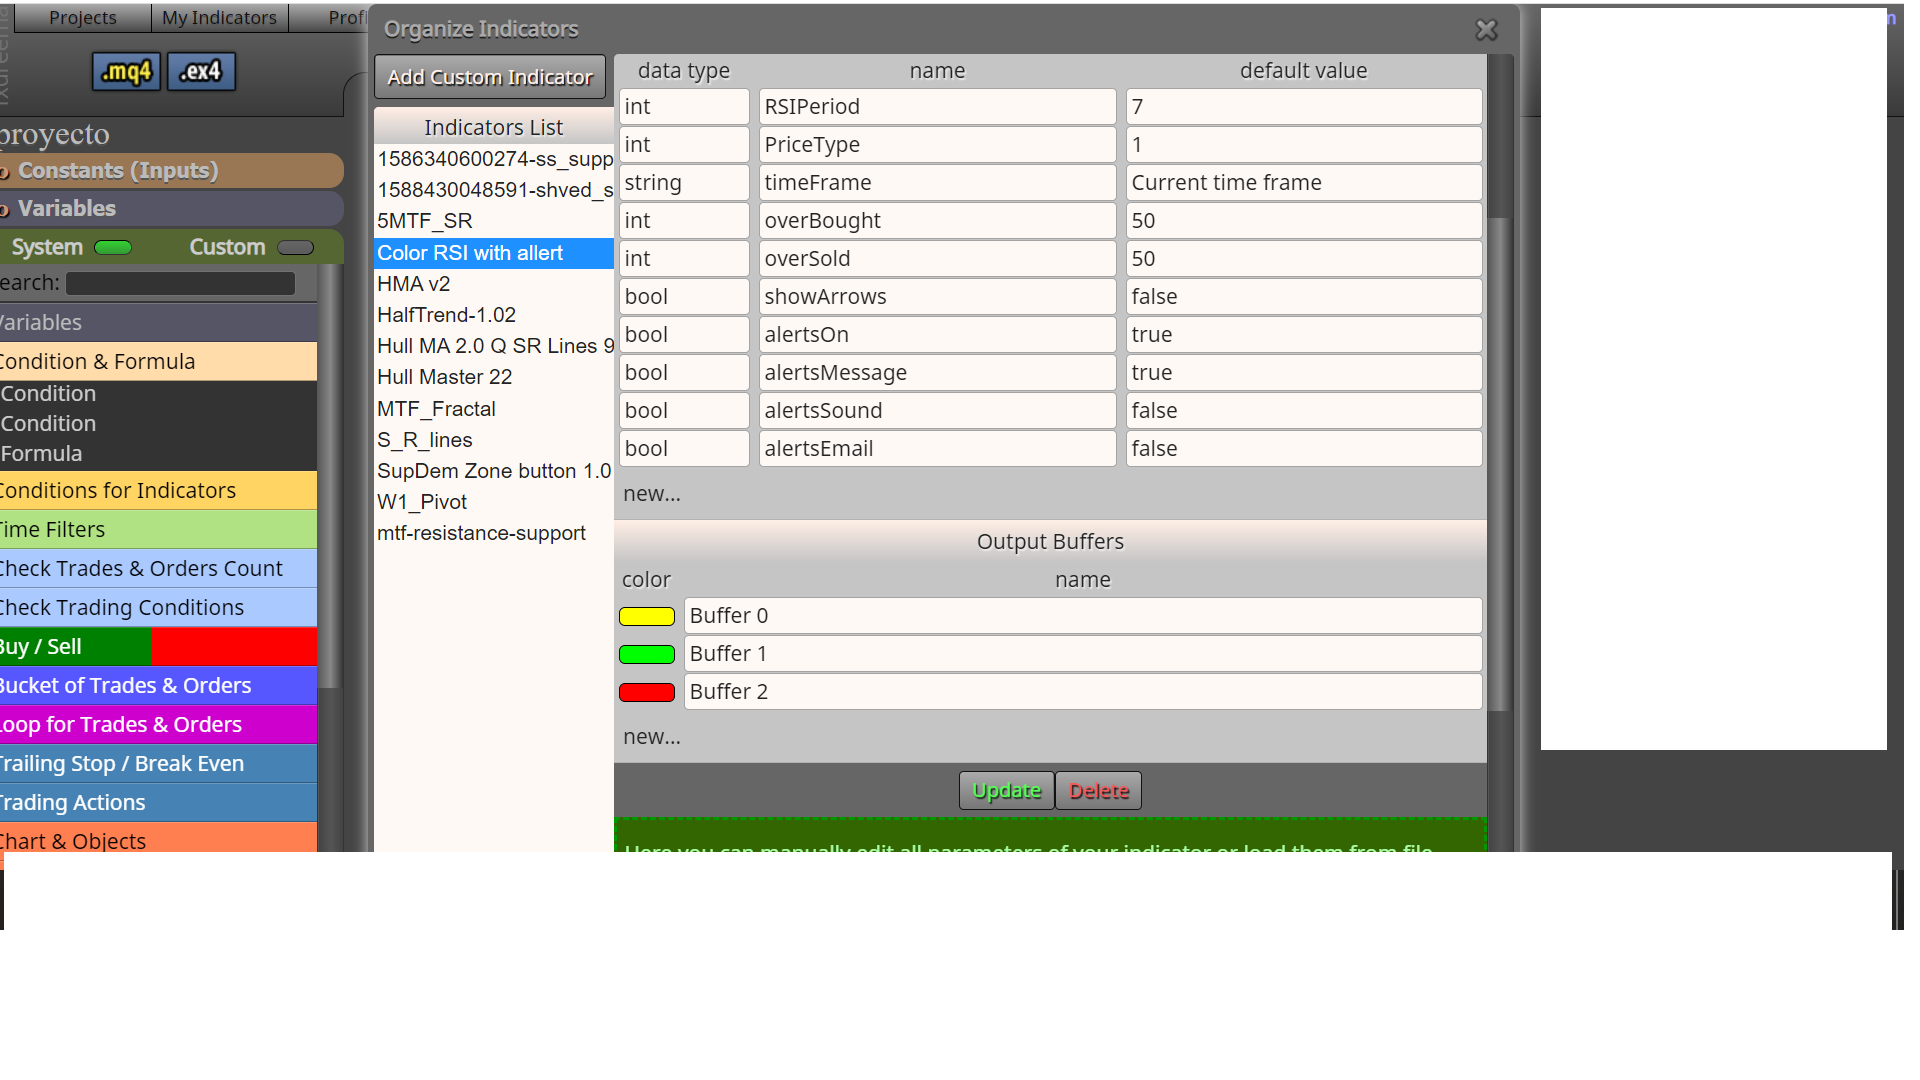Click Buffer 2 name field
Viewport: 1920px width, 1080px height.
1083,692
